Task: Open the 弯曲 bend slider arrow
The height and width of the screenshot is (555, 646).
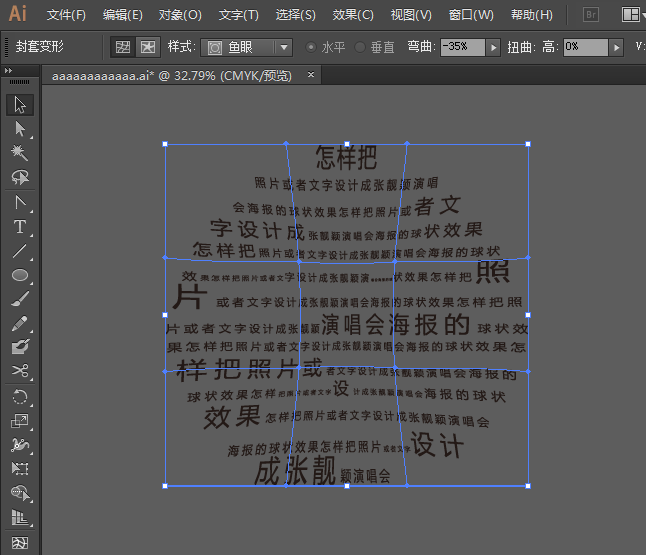Action: [493, 47]
